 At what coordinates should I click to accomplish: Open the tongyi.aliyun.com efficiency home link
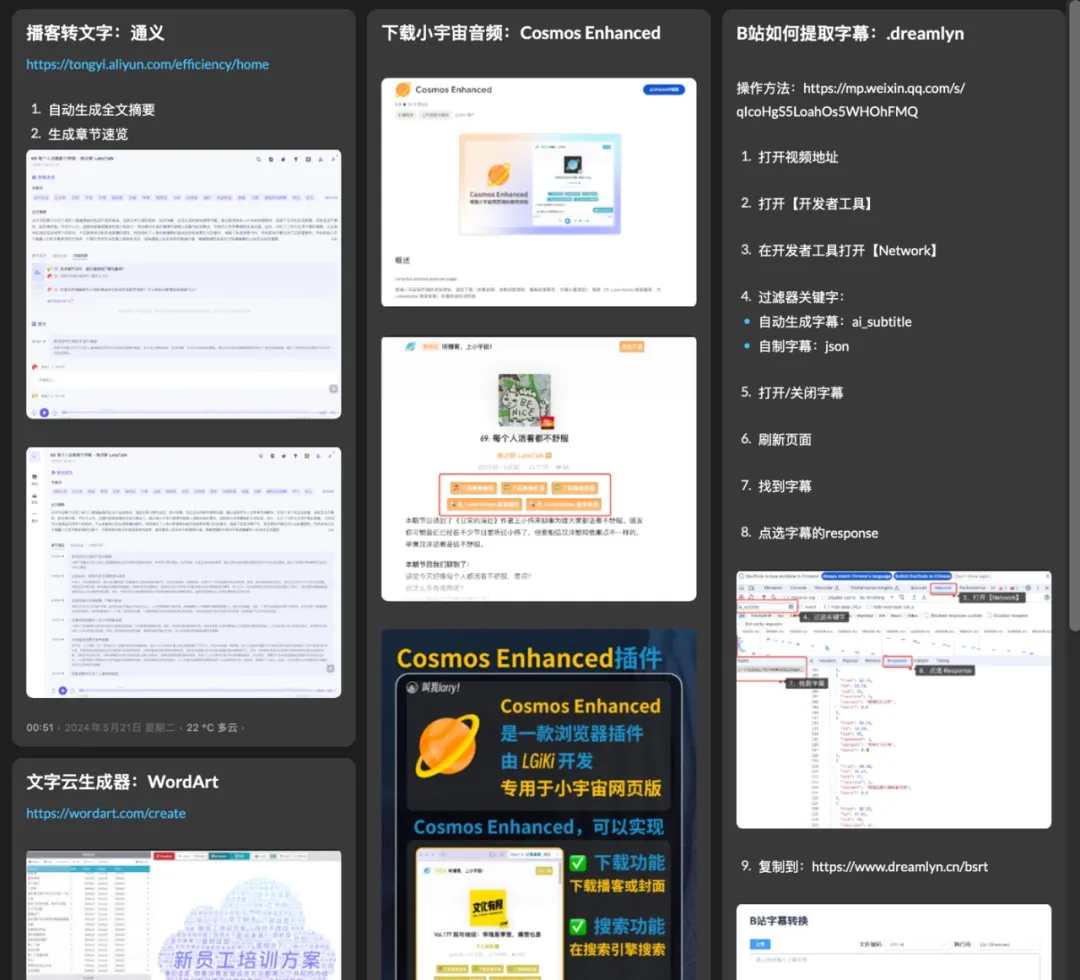pos(147,65)
